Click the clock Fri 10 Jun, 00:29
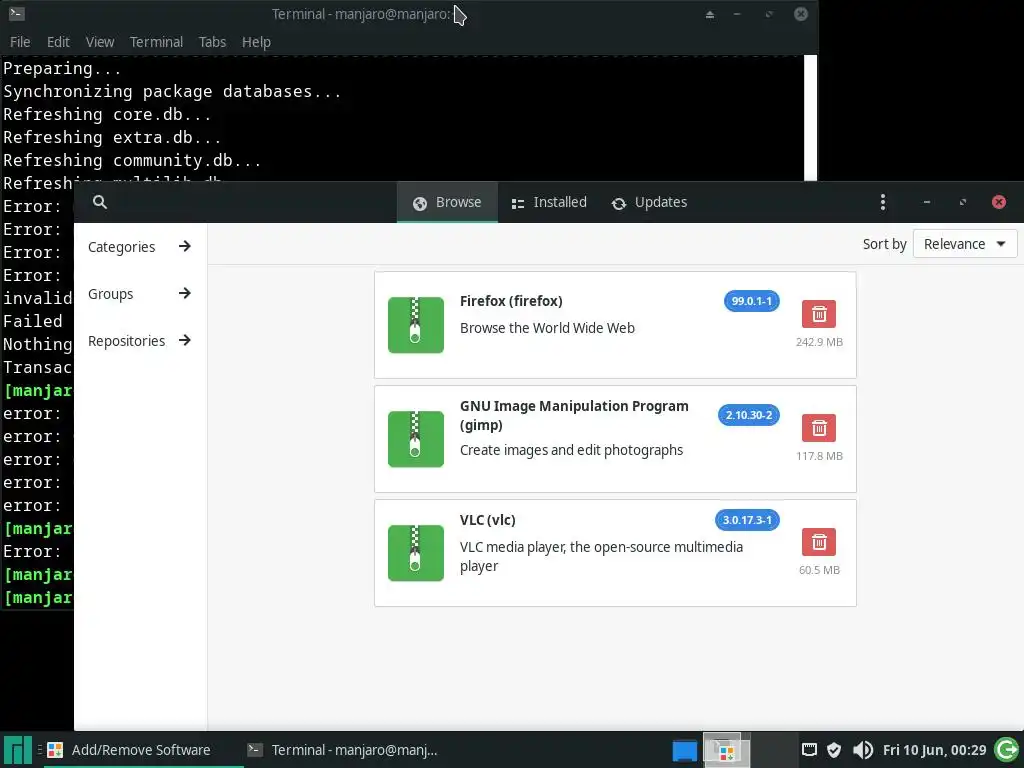Image resolution: width=1024 pixels, height=768 pixels. 935,750
